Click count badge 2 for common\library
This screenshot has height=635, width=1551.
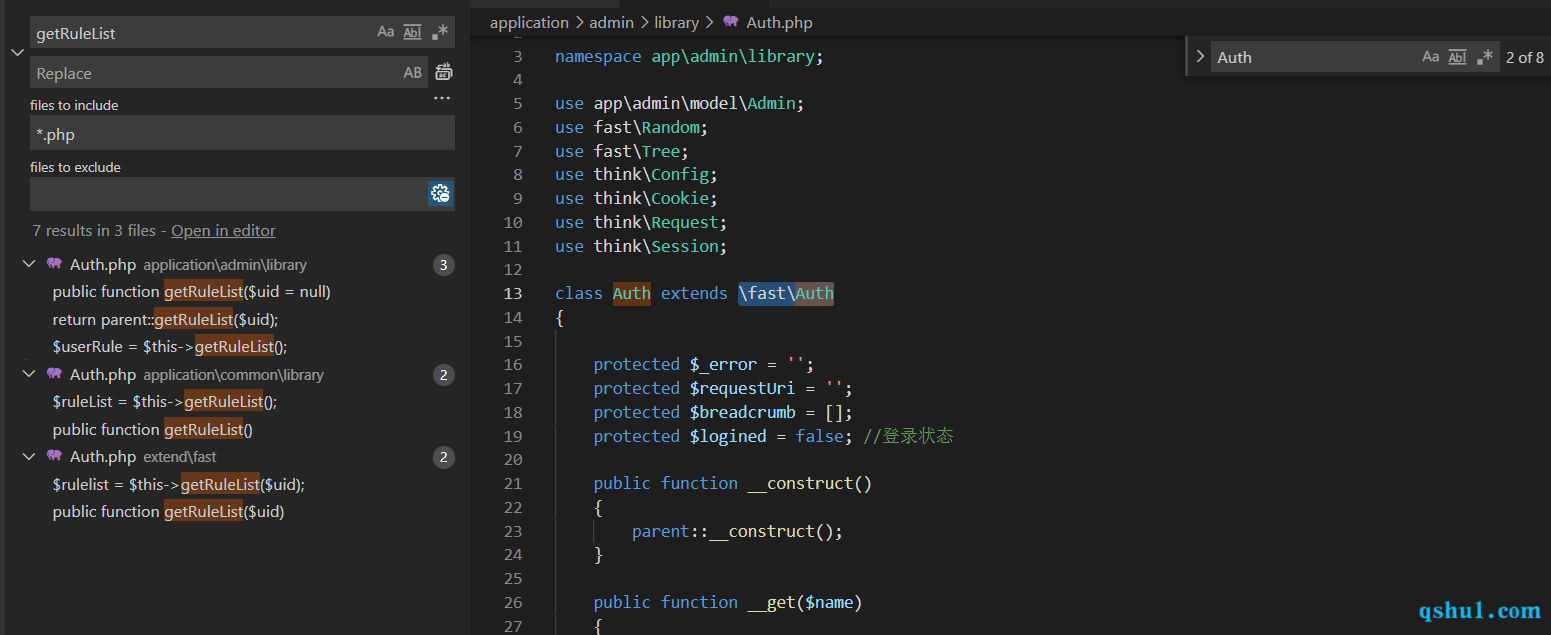click(x=444, y=375)
